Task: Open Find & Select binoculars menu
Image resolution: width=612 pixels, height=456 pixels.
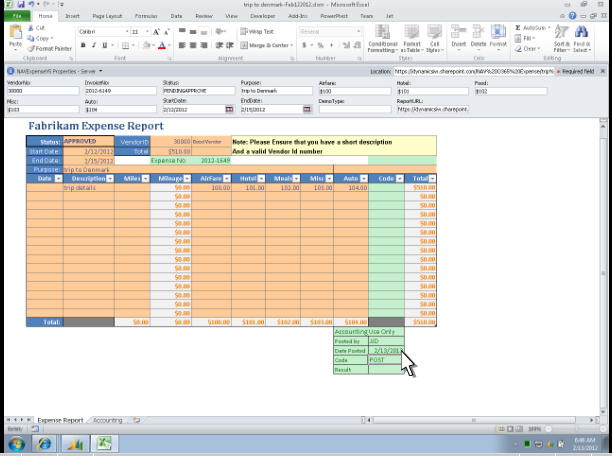Action: coord(582,38)
